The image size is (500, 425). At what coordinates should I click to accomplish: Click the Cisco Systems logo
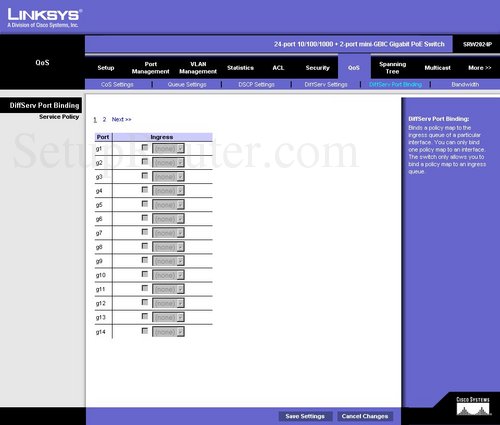point(473,406)
